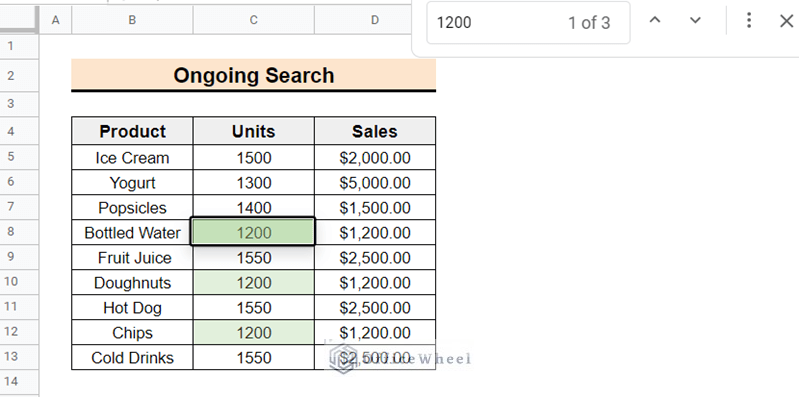Select the Hot Dog cell
The height and width of the screenshot is (397, 799).
tap(132, 307)
